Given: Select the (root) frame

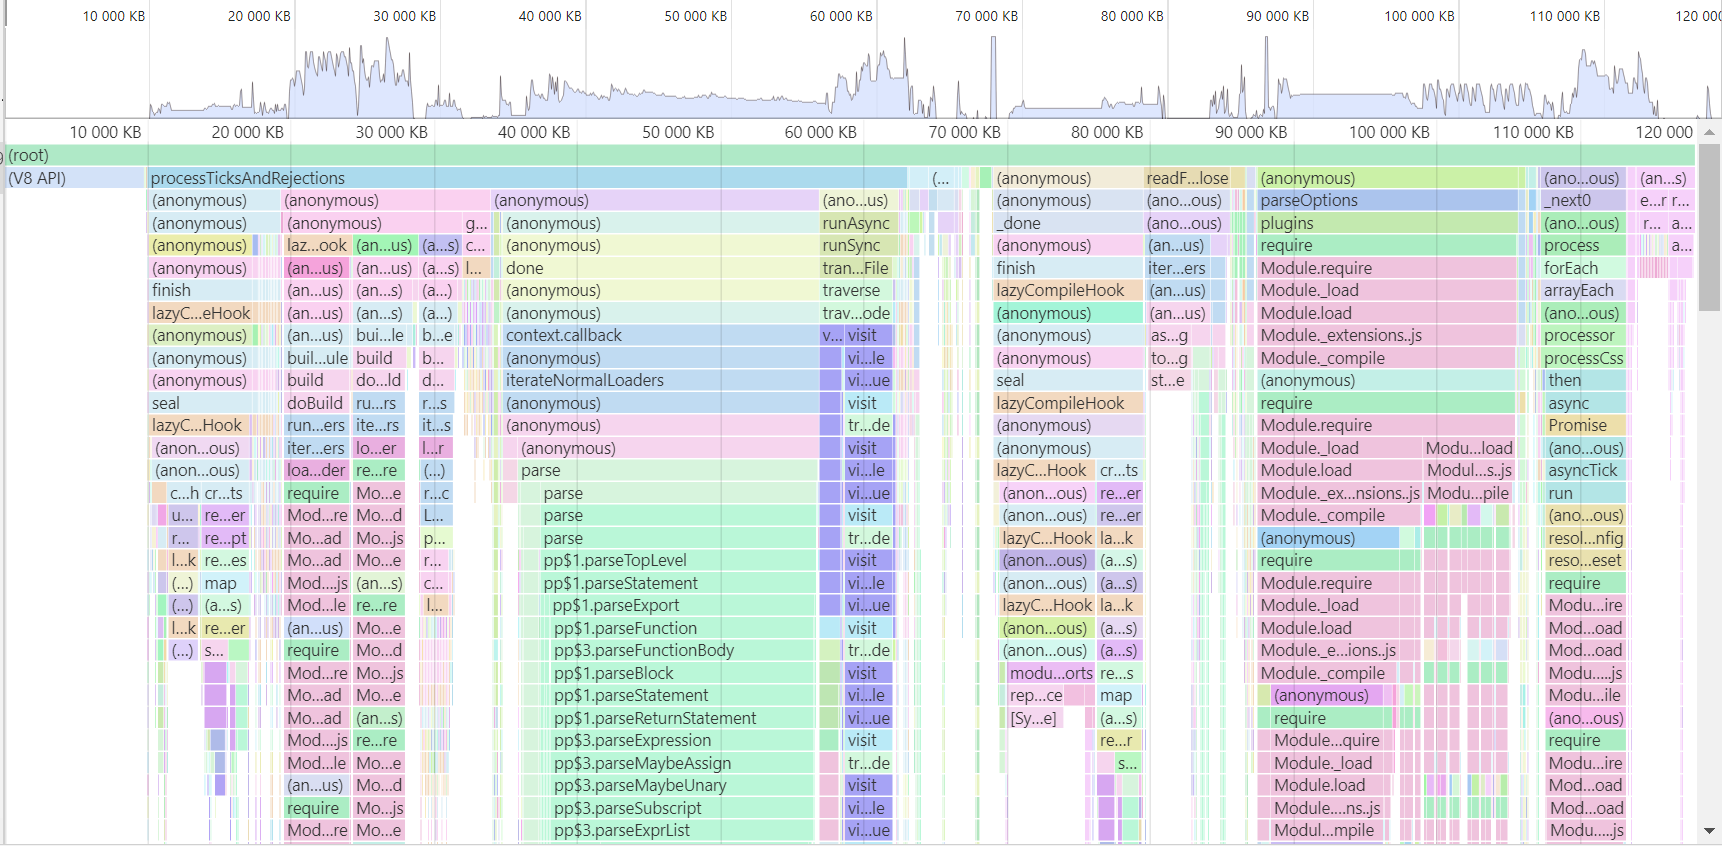Looking at the screenshot, I should (x=850, y=155).
